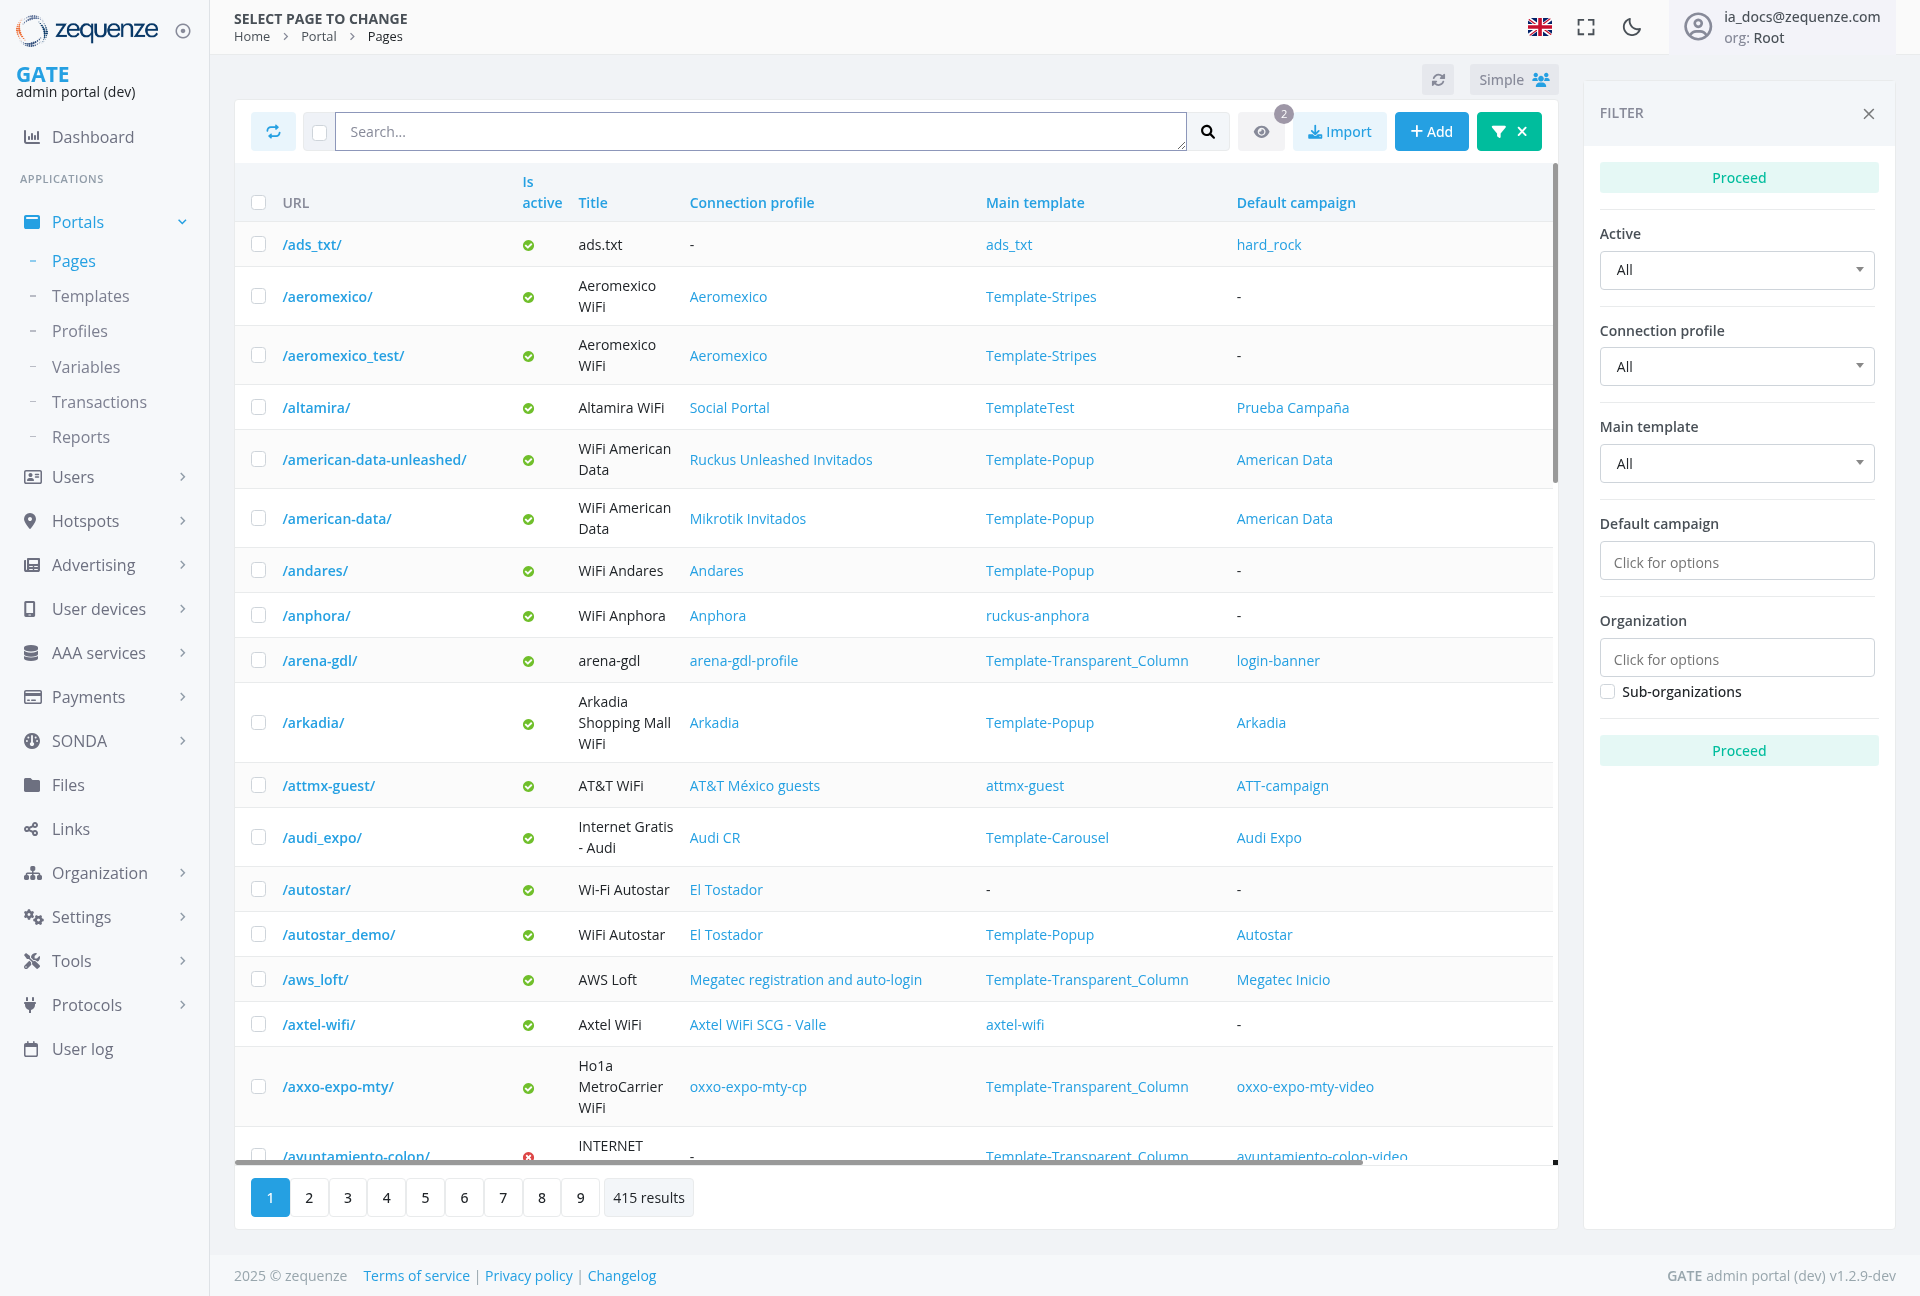The image size is (1920, 1296).
Task: Select the /autostar/ row checkbox
Action: 259,889
